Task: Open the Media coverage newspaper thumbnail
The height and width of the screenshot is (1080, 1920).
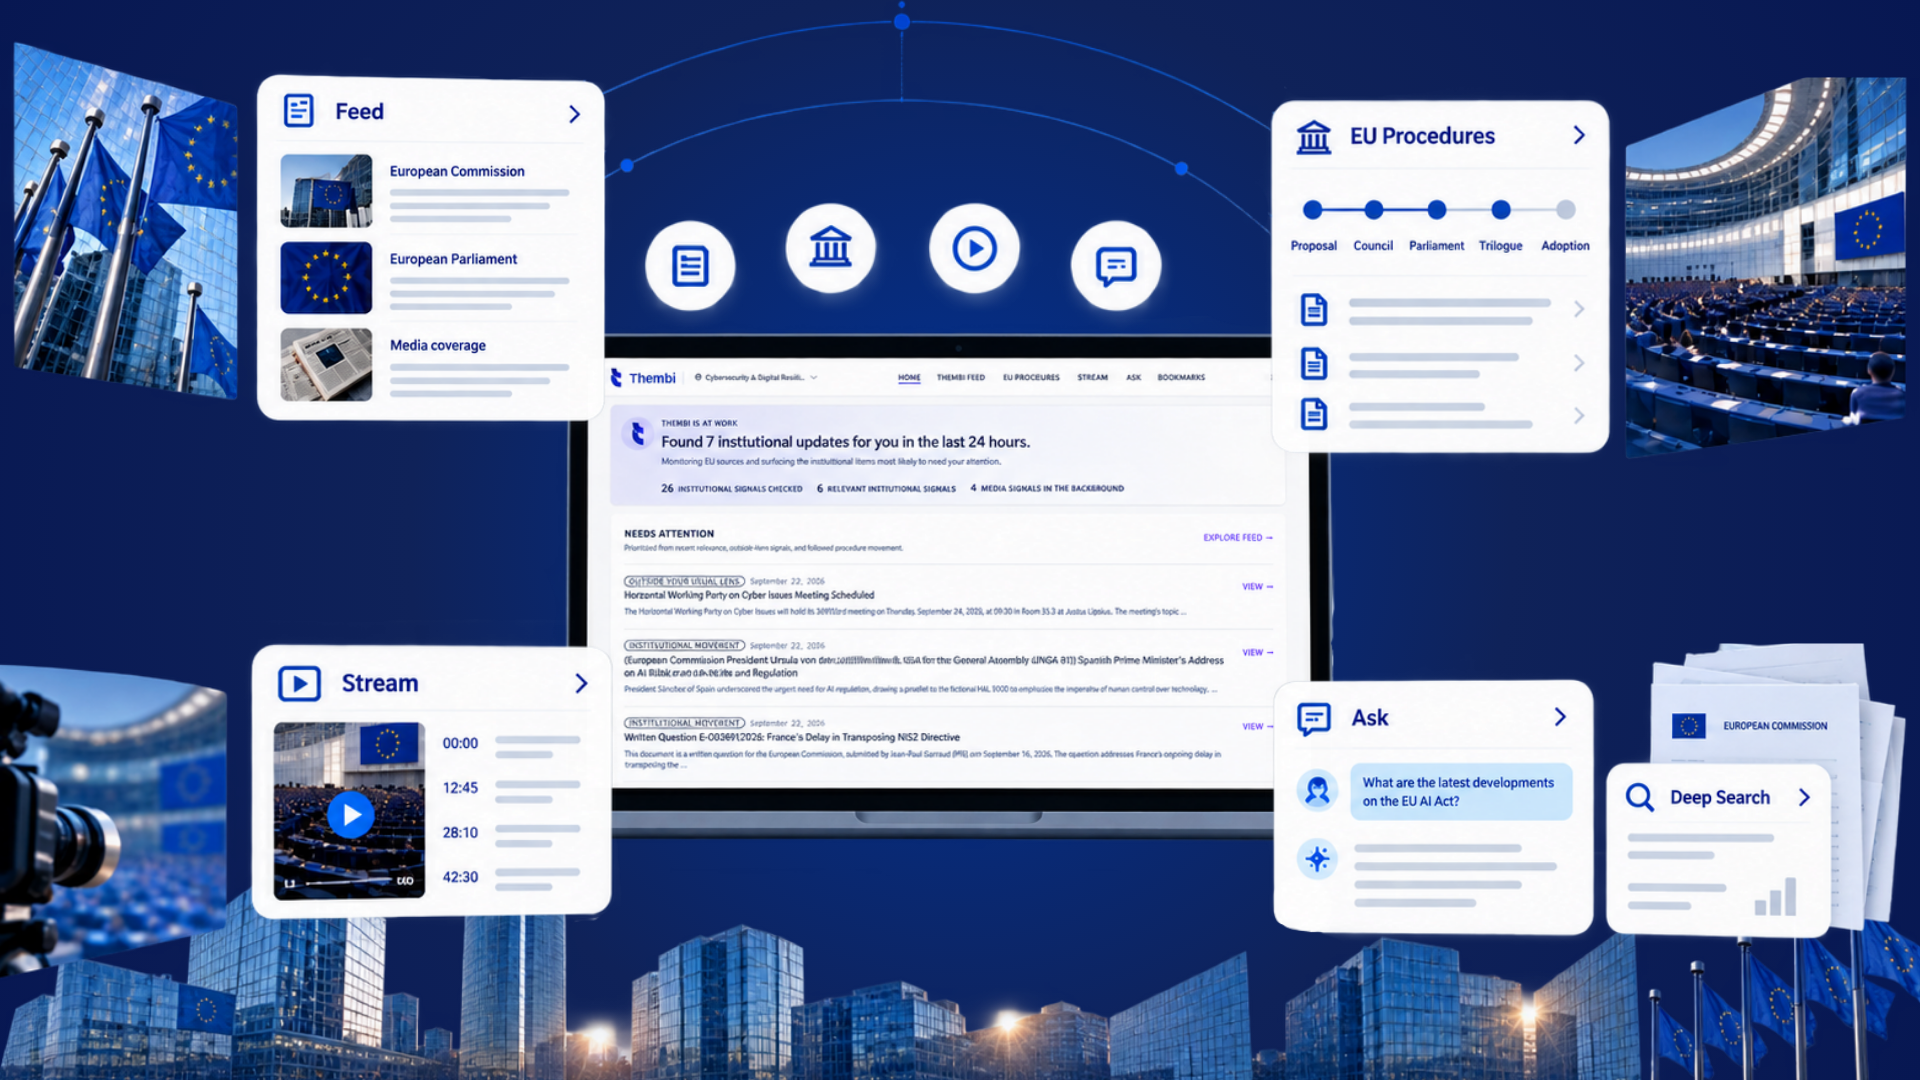Action: click(x=326, y=364)
